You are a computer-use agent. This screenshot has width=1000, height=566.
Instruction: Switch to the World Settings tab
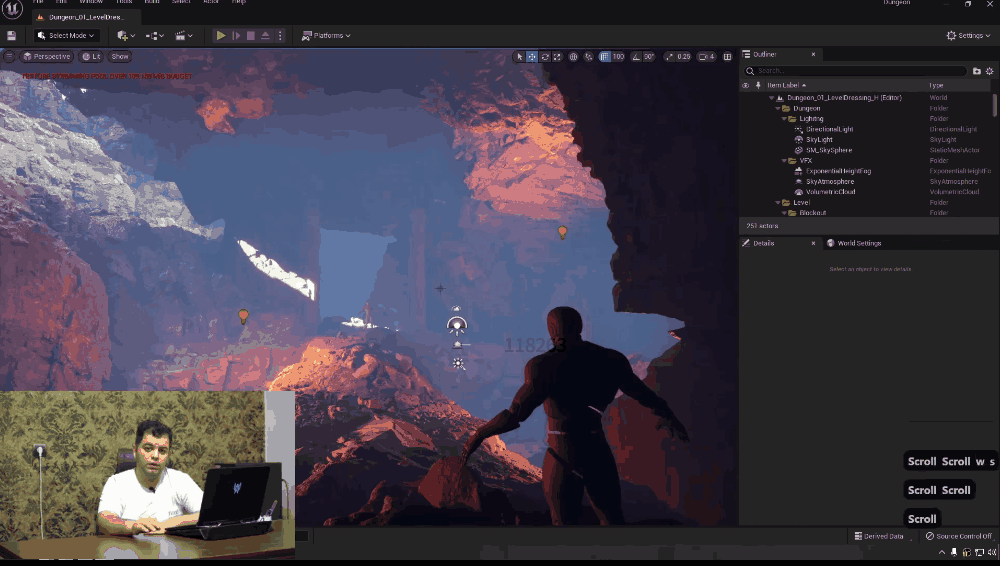coord(858,243)
